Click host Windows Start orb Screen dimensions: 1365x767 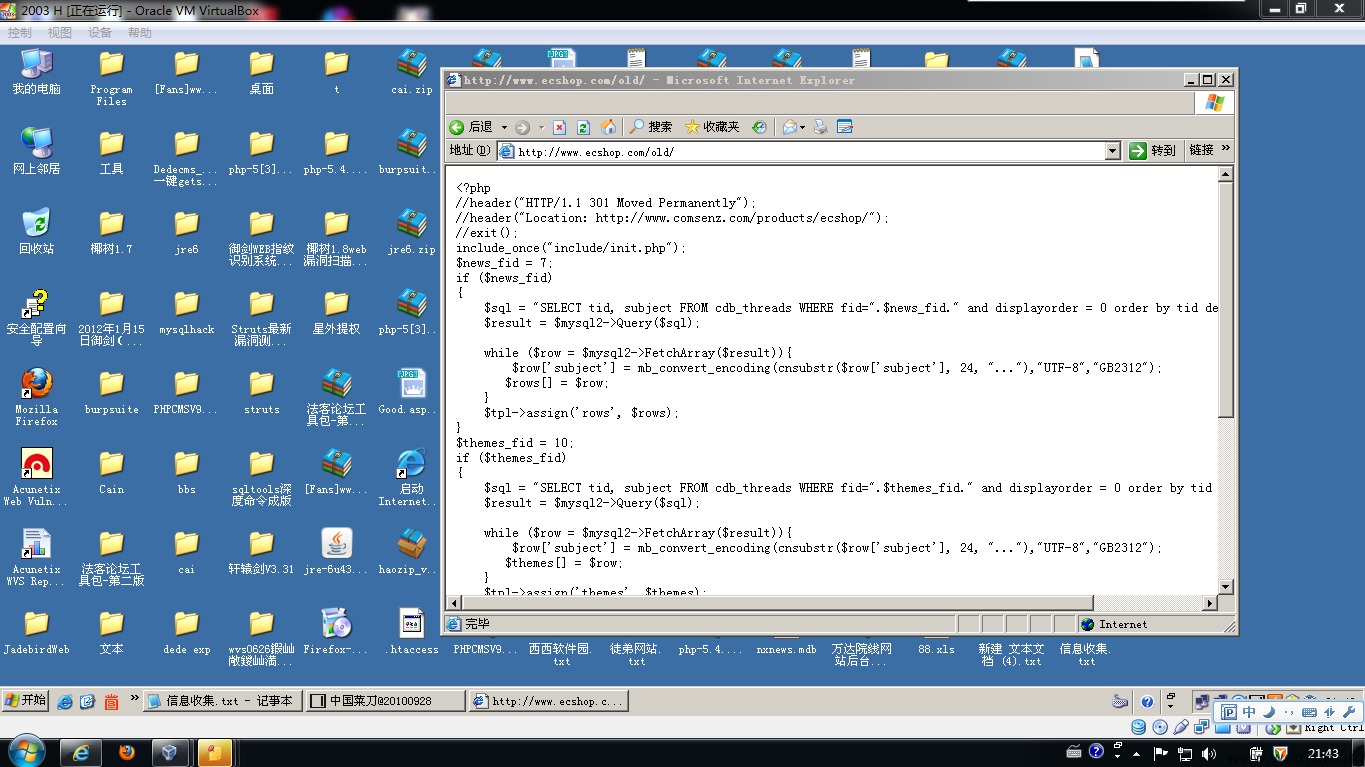25,752
